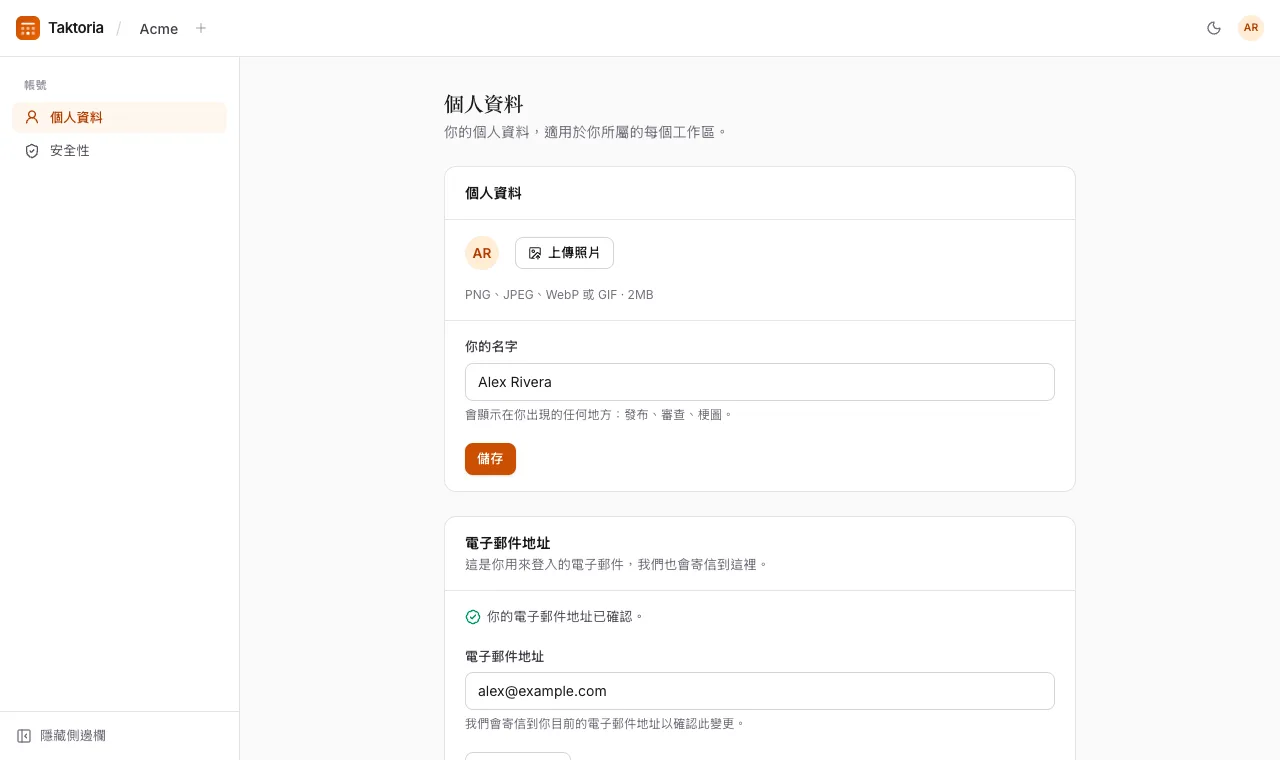The image size is (1280, 760).
Task: Click the 個人資料 page heading
Action: (484, 104)
